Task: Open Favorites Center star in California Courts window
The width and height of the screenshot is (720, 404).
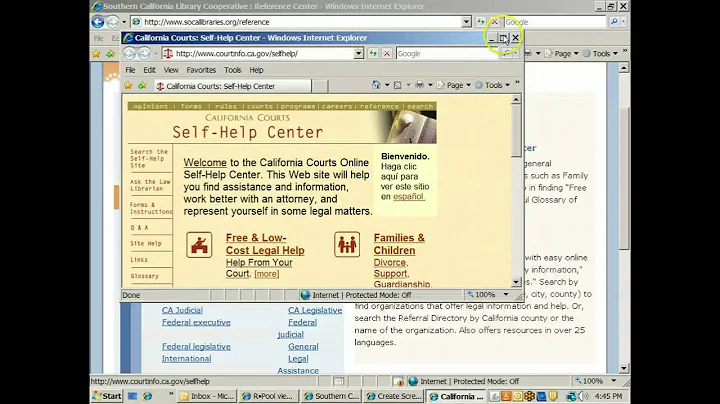Action: pos(128,86)
